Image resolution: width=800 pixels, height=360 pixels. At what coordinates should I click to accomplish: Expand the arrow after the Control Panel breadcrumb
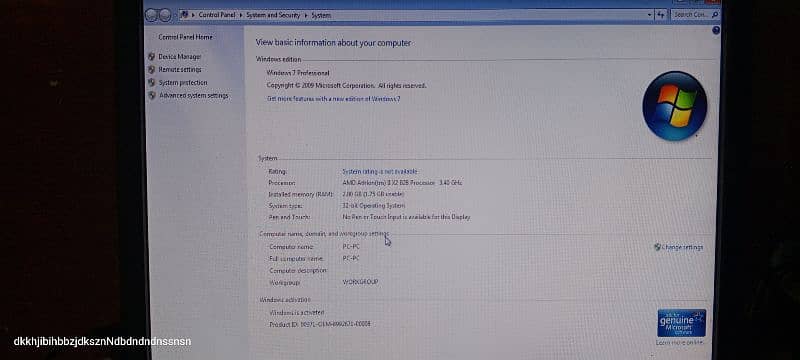point(241,15)
